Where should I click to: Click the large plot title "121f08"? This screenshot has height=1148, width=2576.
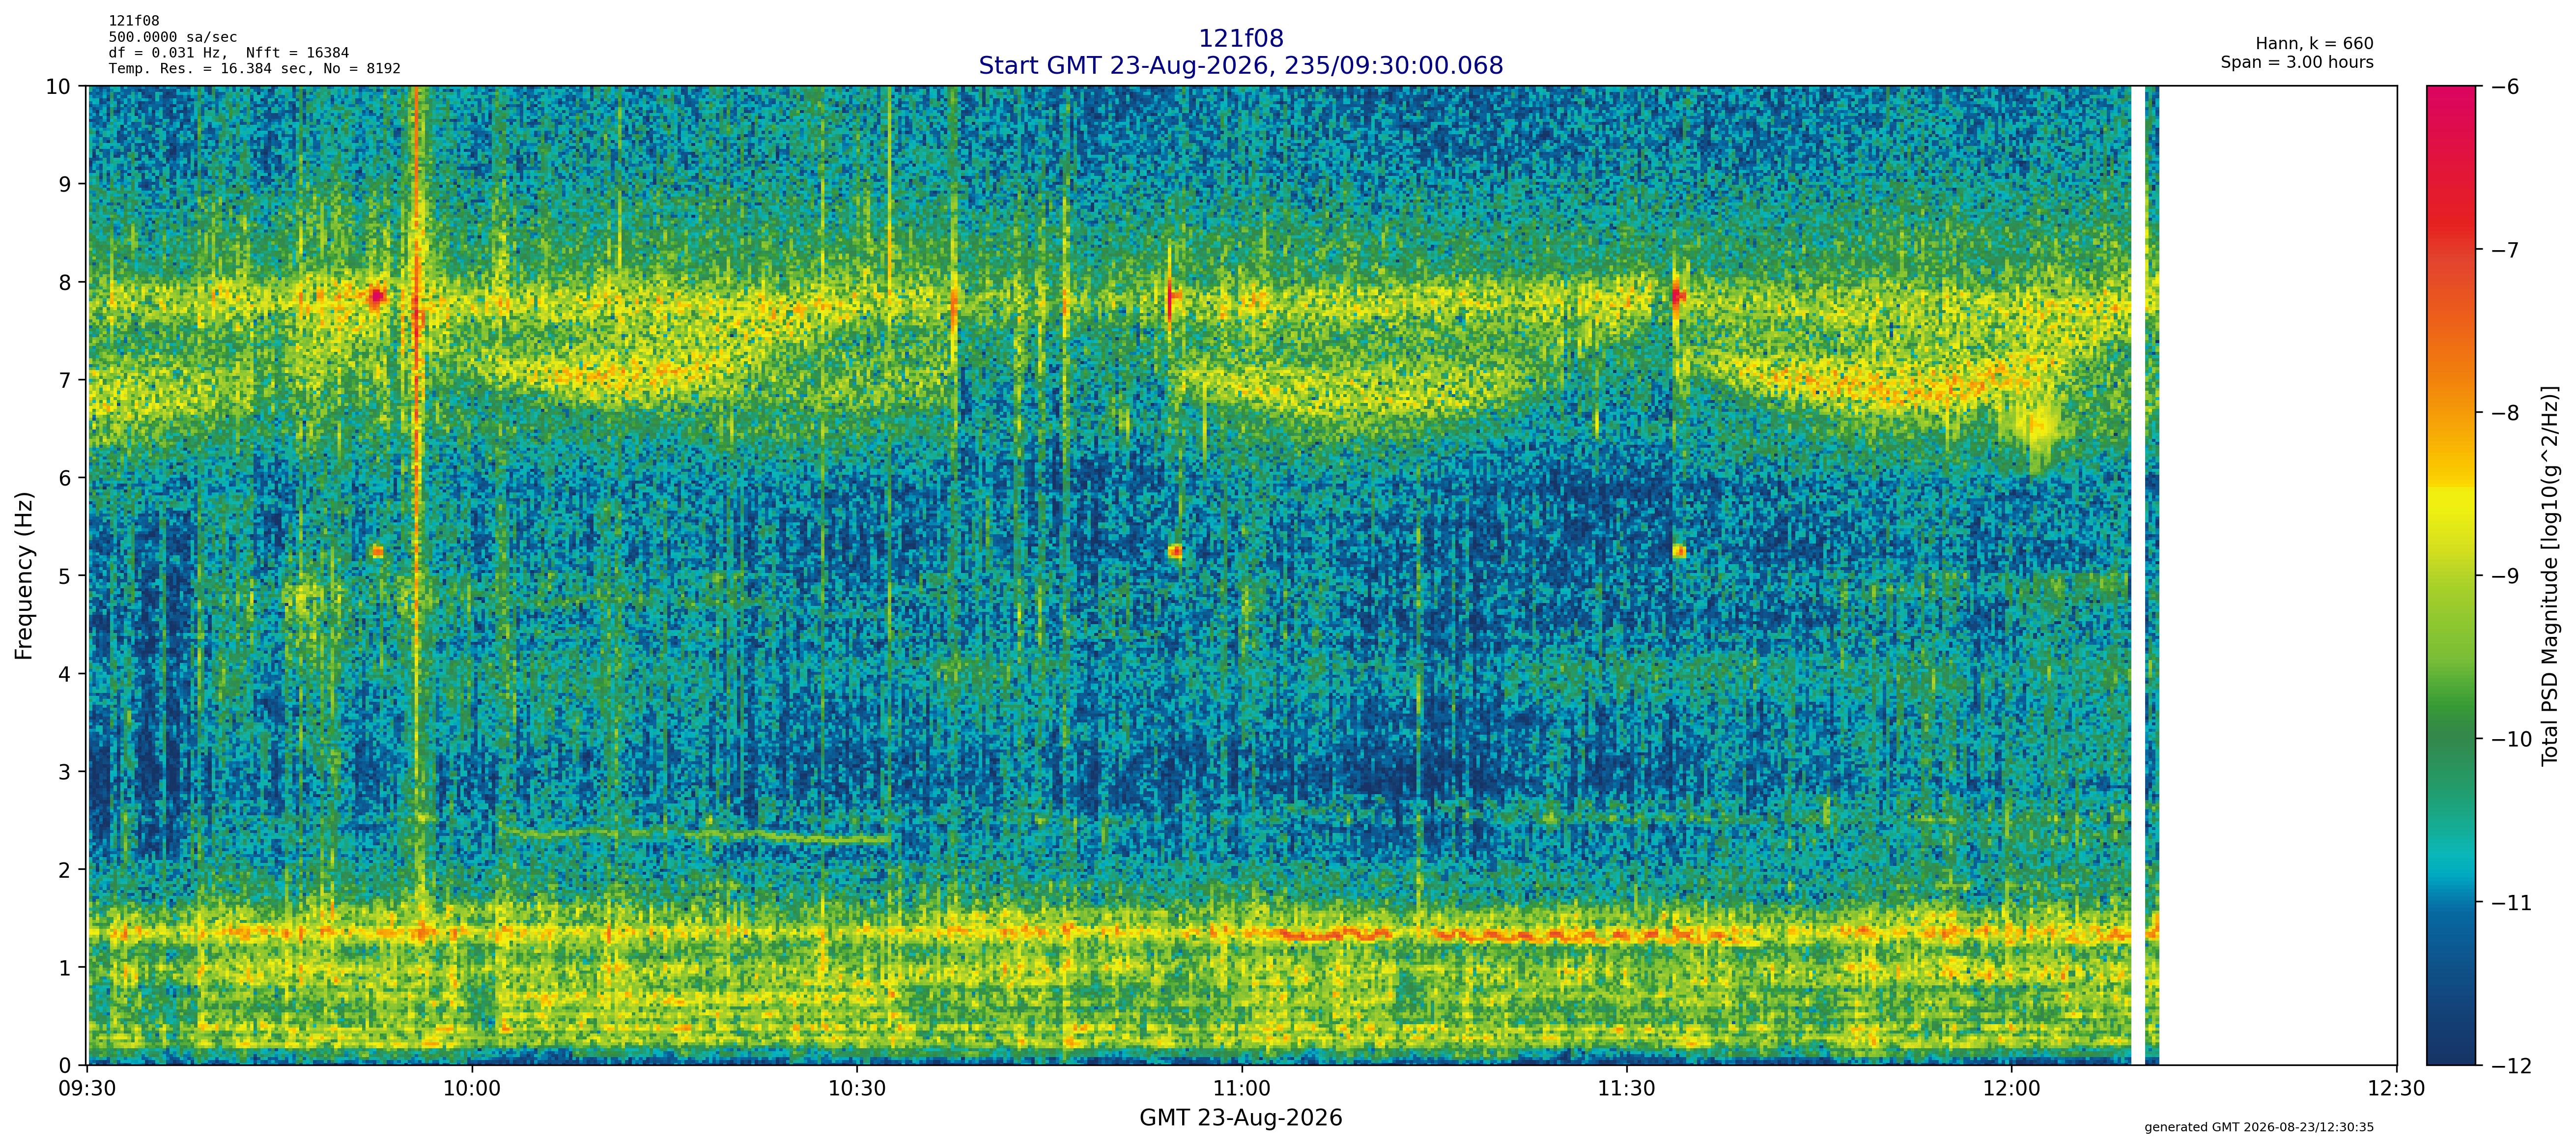[x=1240, y=38]
